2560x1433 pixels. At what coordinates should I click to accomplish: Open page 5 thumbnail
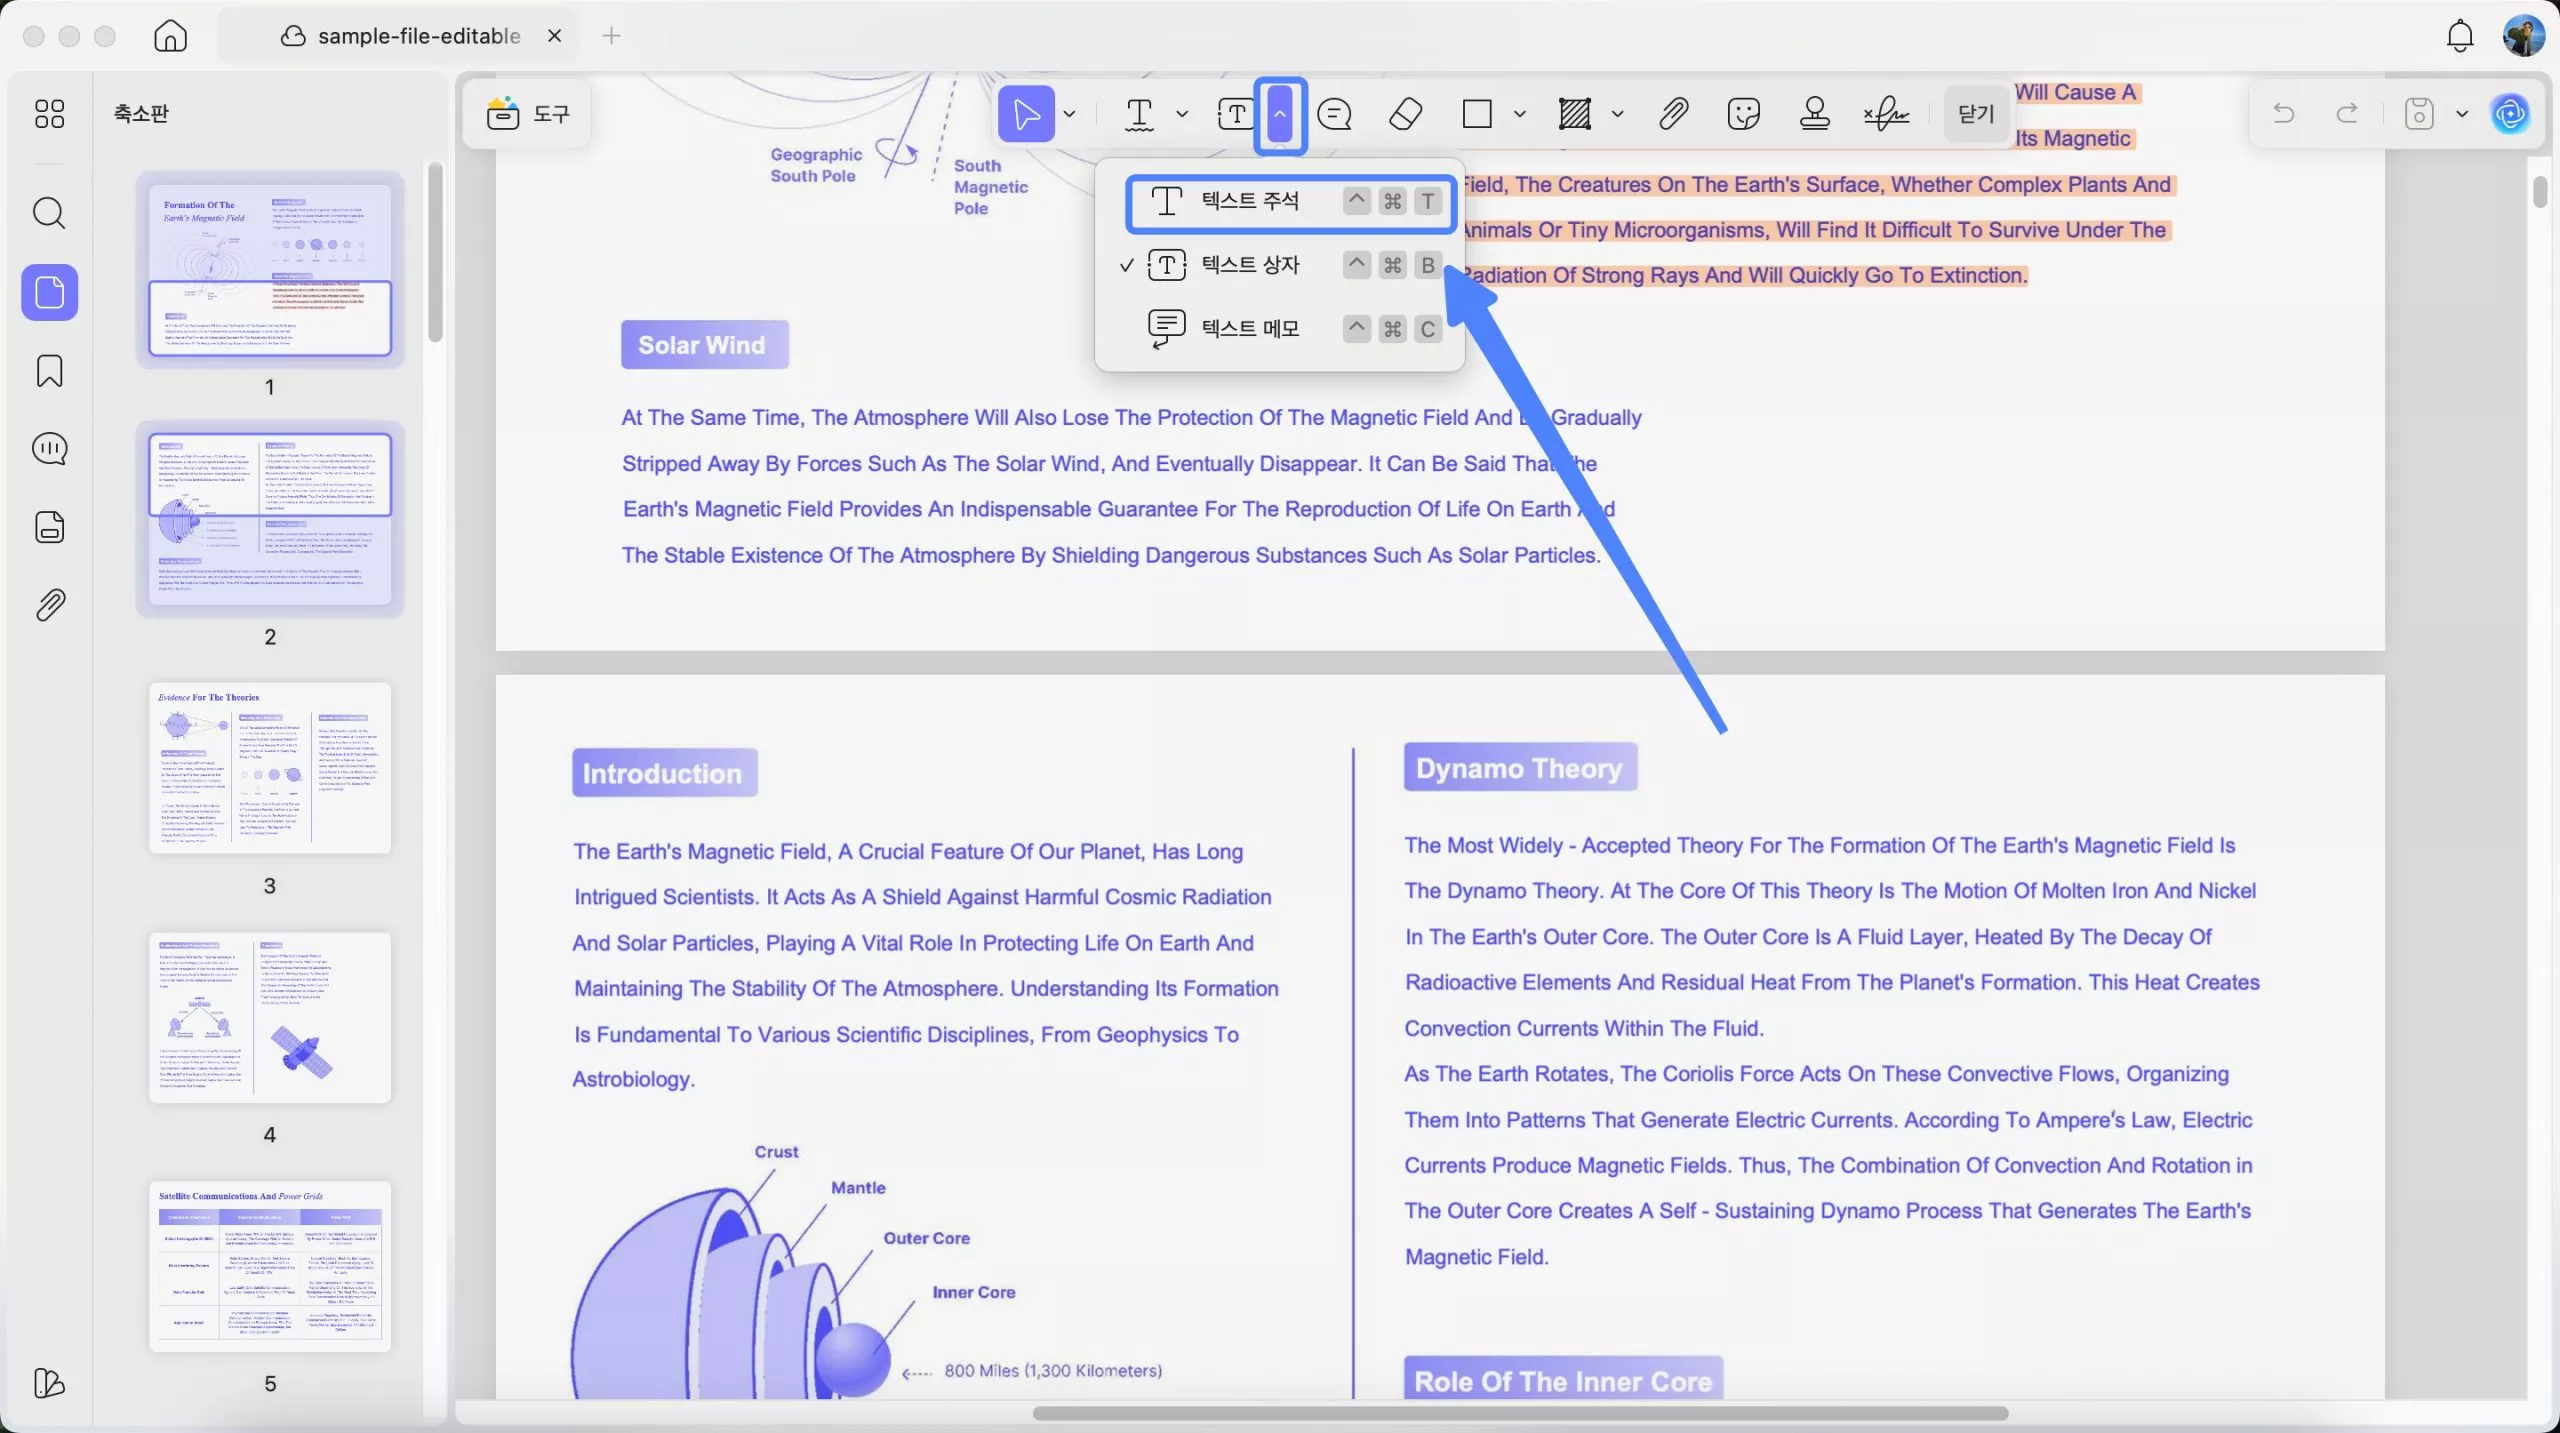click(x=270, y=1266)
